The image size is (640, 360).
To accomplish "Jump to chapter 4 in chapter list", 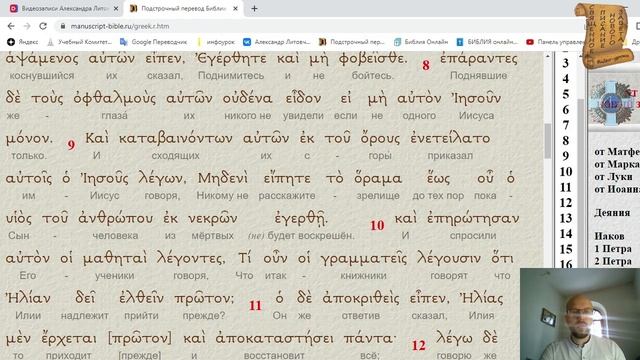I will (565, 79).
